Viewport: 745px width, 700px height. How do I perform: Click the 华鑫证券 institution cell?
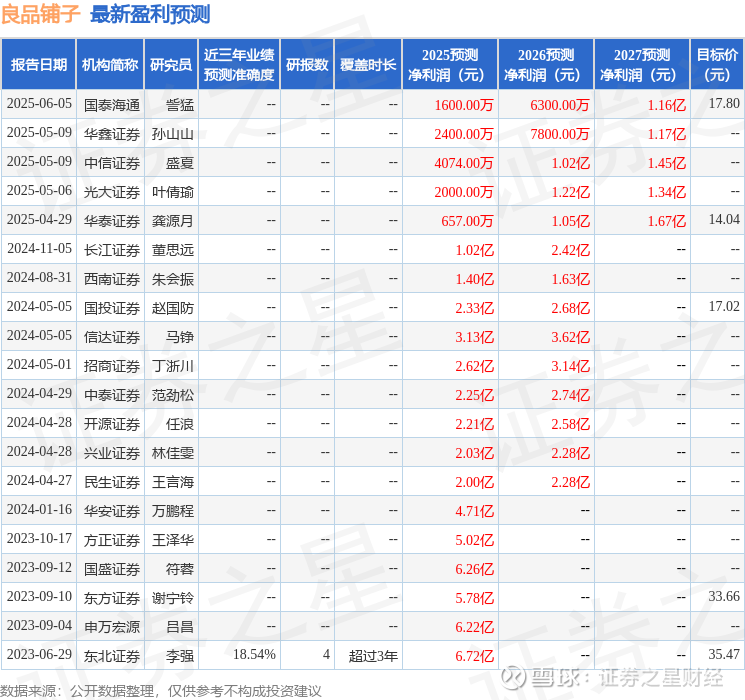(x=112, y=134)
